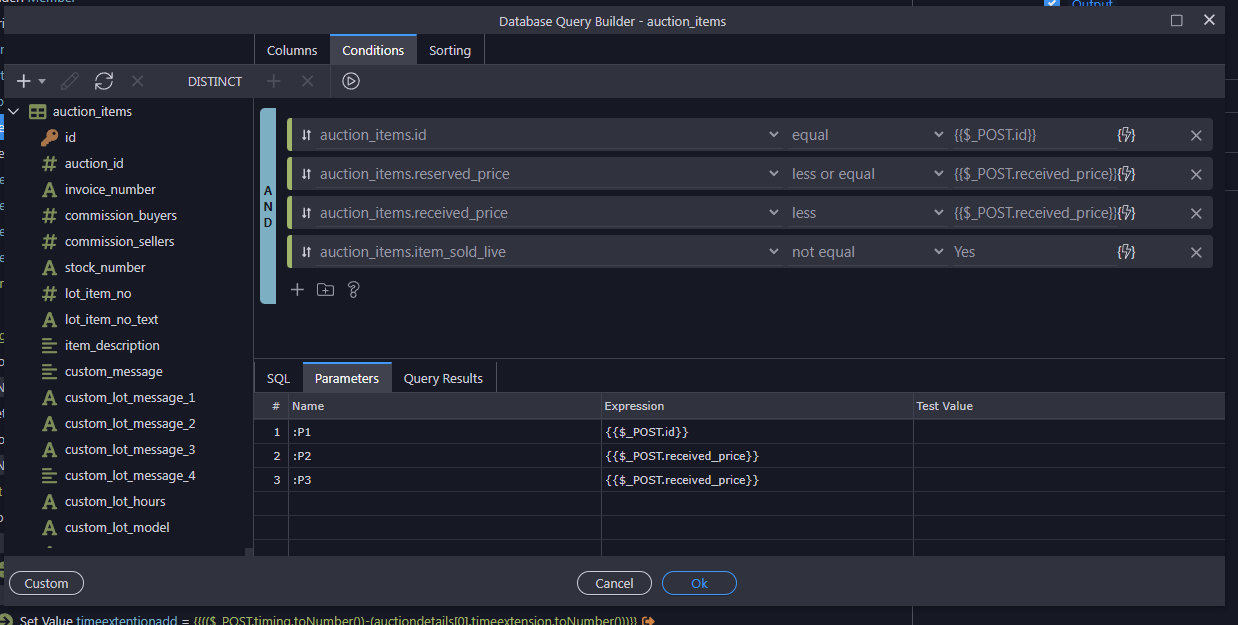Open the Query Results tab

coord(443,378)
